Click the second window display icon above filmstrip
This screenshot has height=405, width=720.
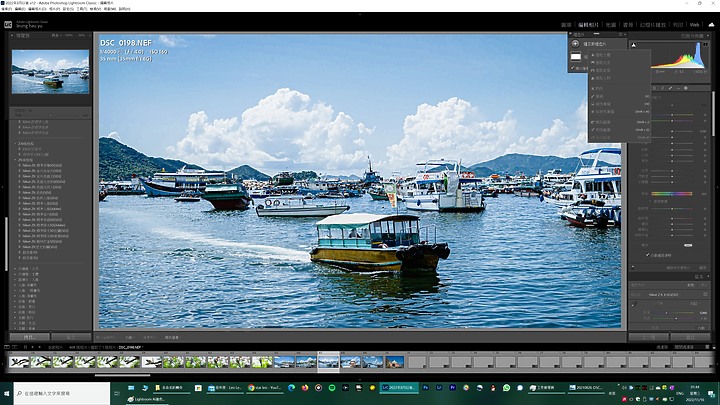pyautogui.click(x=15, y=347)
